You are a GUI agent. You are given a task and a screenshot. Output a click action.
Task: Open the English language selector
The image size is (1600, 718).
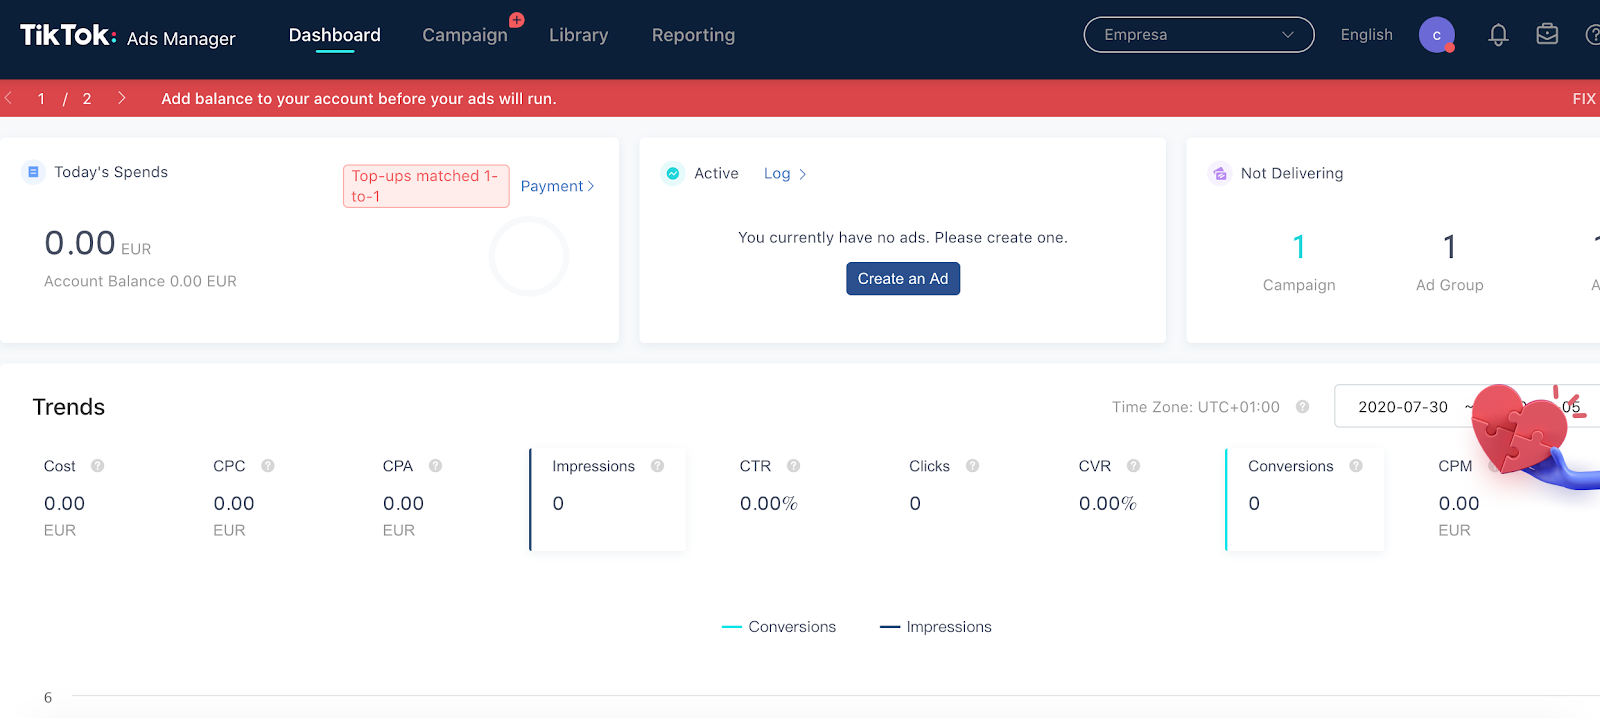point(1367,35)
